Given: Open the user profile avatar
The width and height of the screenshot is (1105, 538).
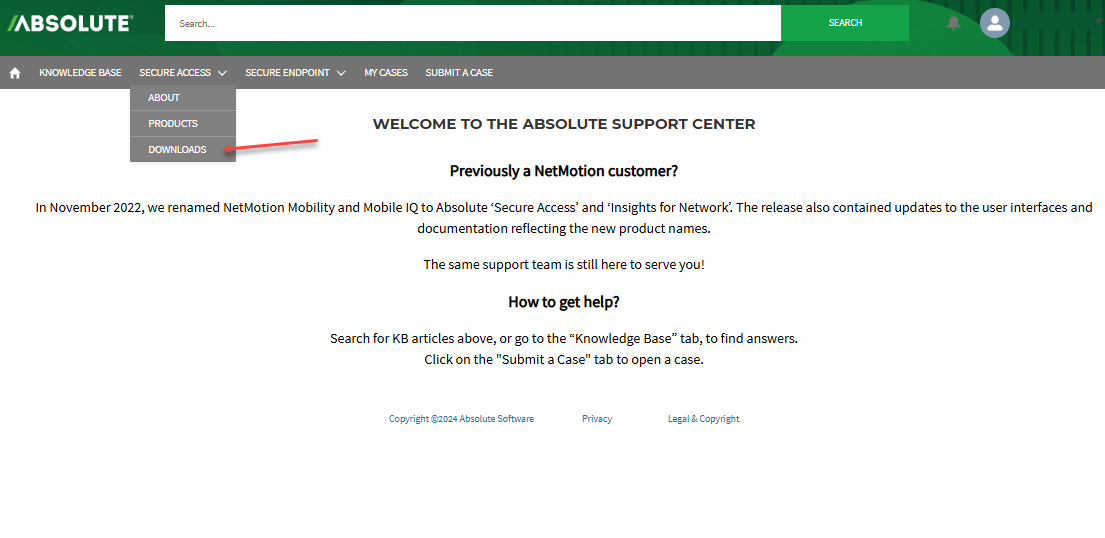Looking at the screenshot, I should 994,23.
